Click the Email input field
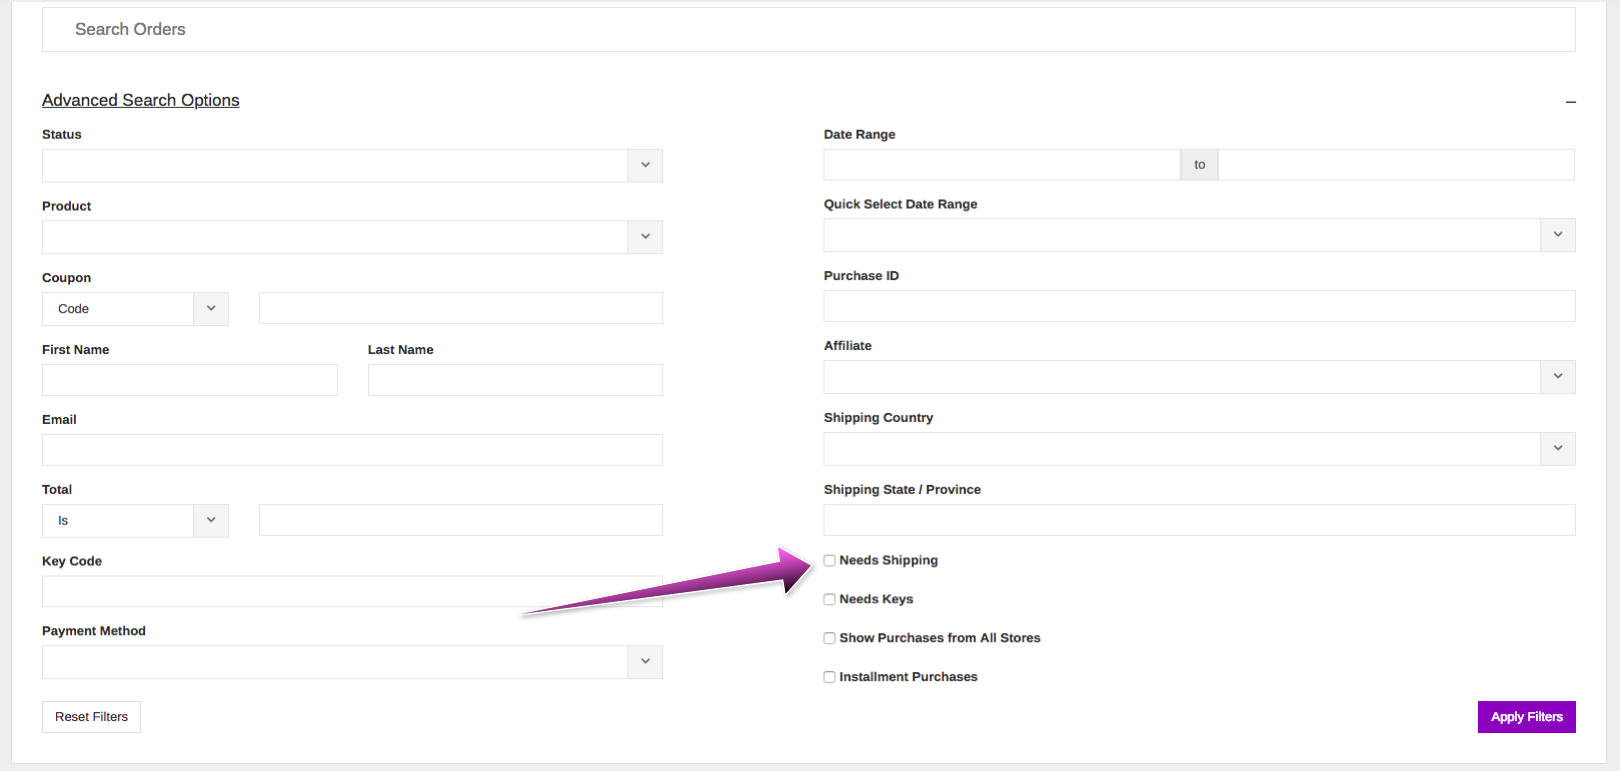This screenshot has height=771, width=1620. 352,450
